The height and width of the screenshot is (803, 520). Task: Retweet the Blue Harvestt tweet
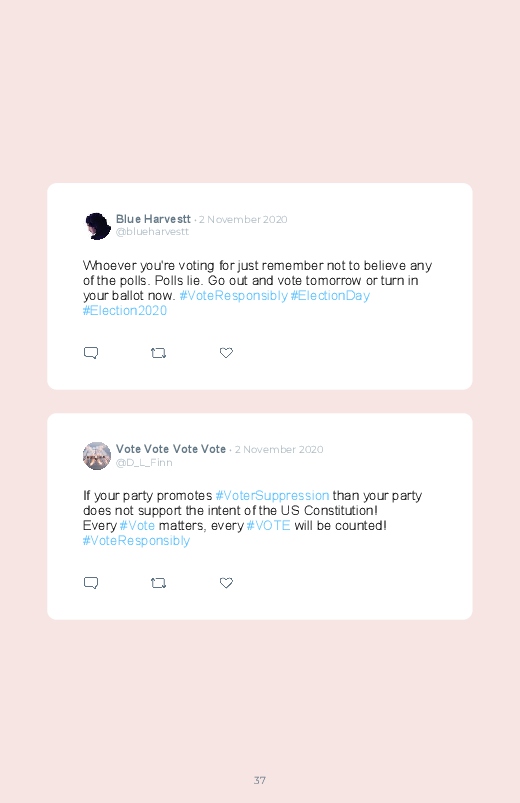pos(158,353)
